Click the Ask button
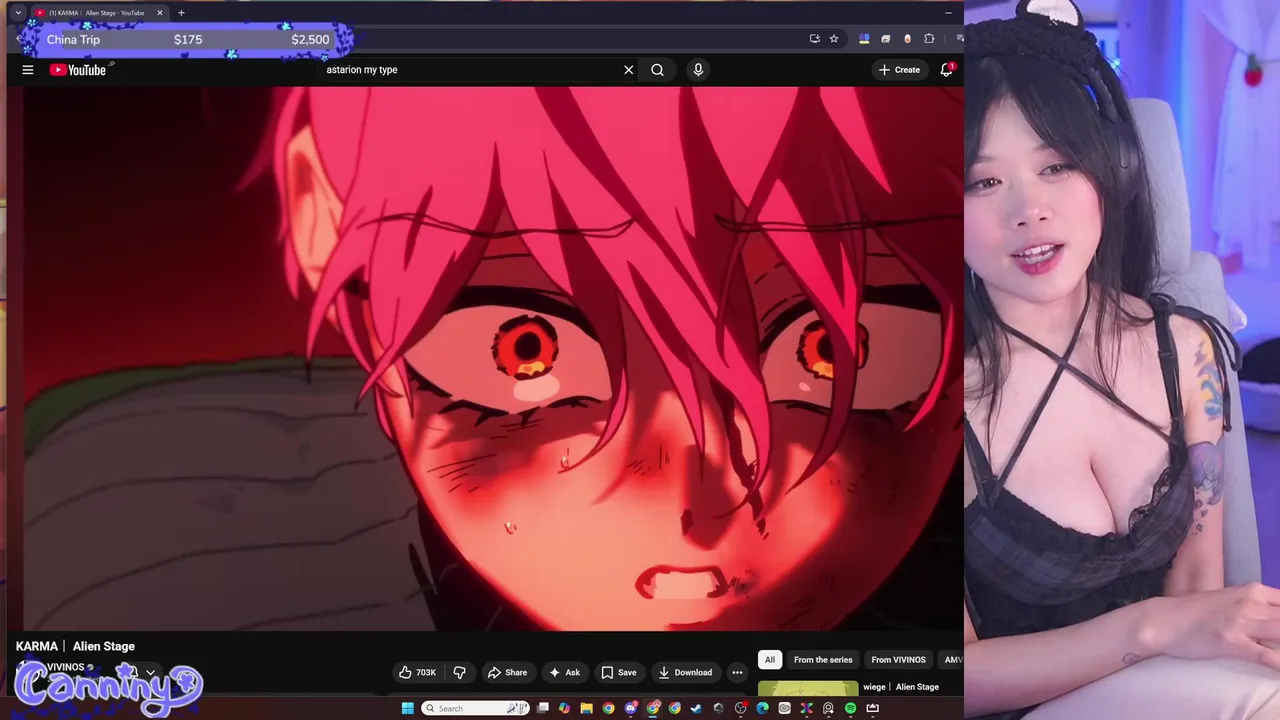Viewport: 1280px width, 720px height. tap(564, 672)
